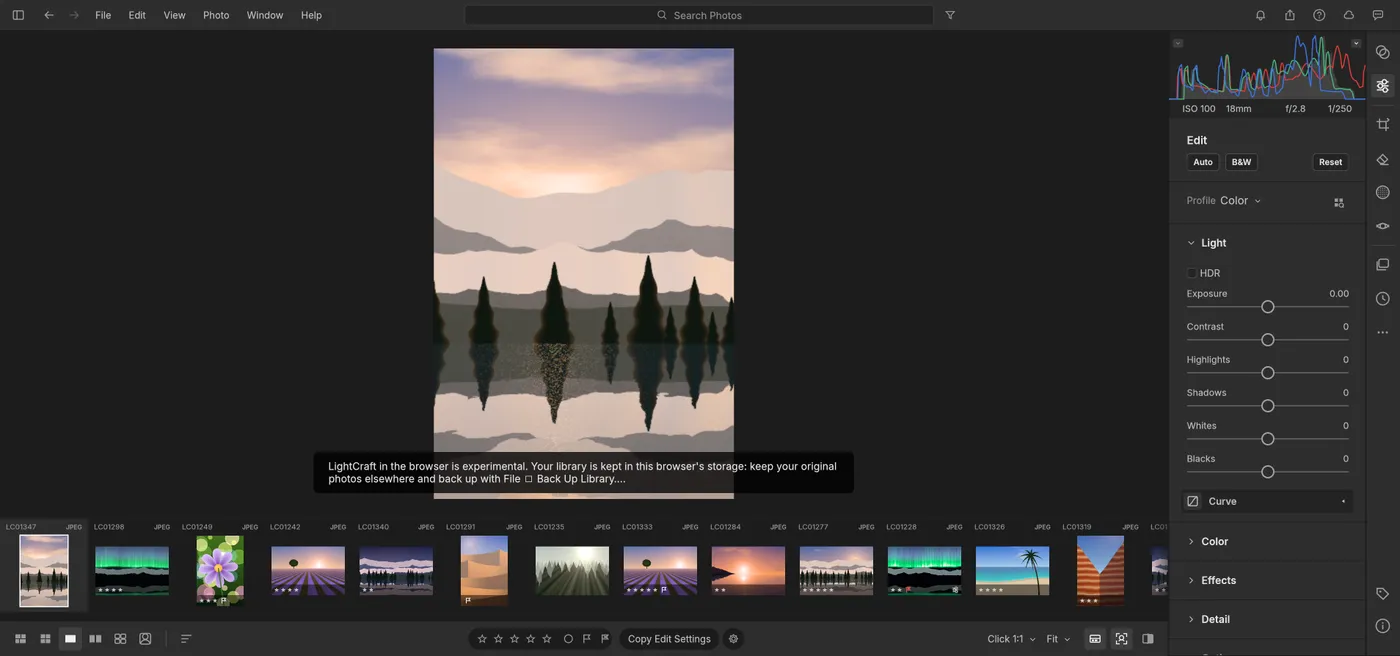The height and width of the screenshot is (656, 1400).
Task: Switch to single photo detail view
Action: [70, 639]
